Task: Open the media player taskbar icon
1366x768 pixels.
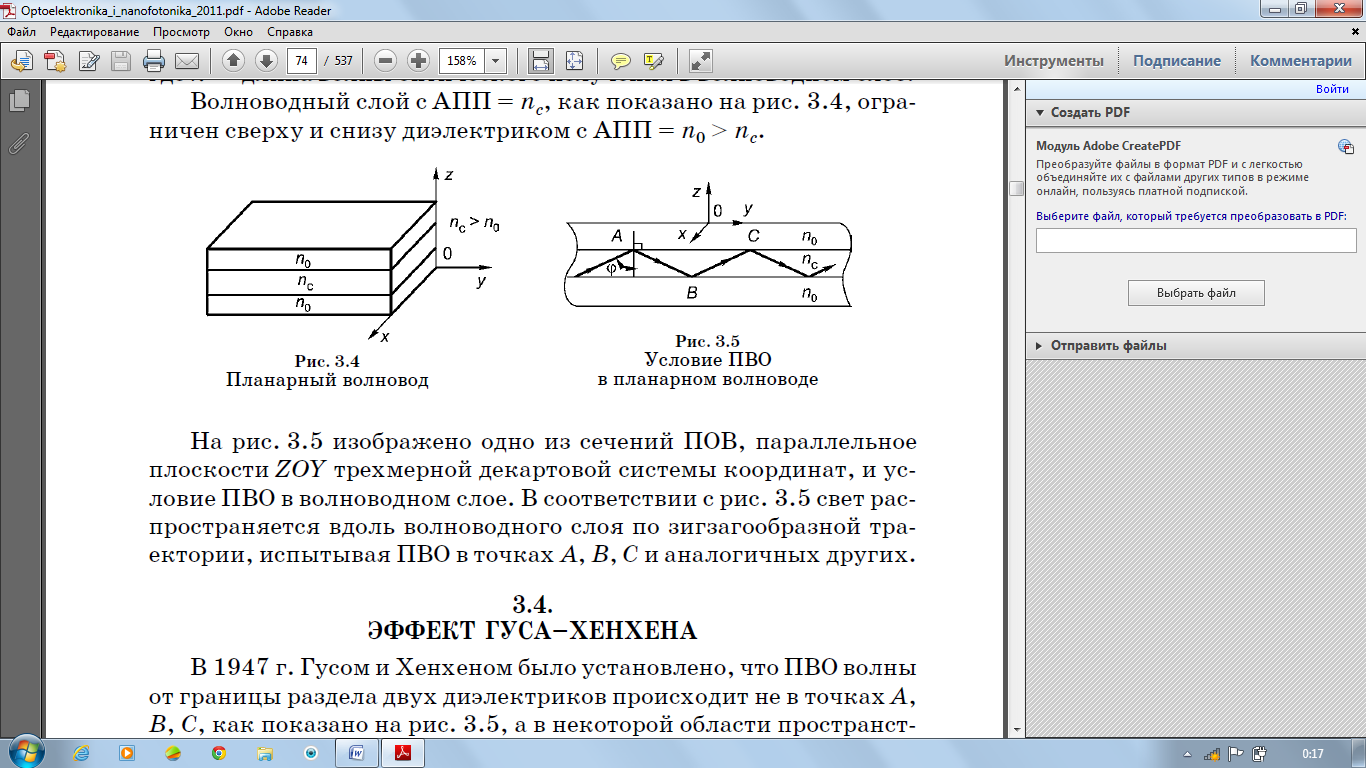Action: point(127,753)
